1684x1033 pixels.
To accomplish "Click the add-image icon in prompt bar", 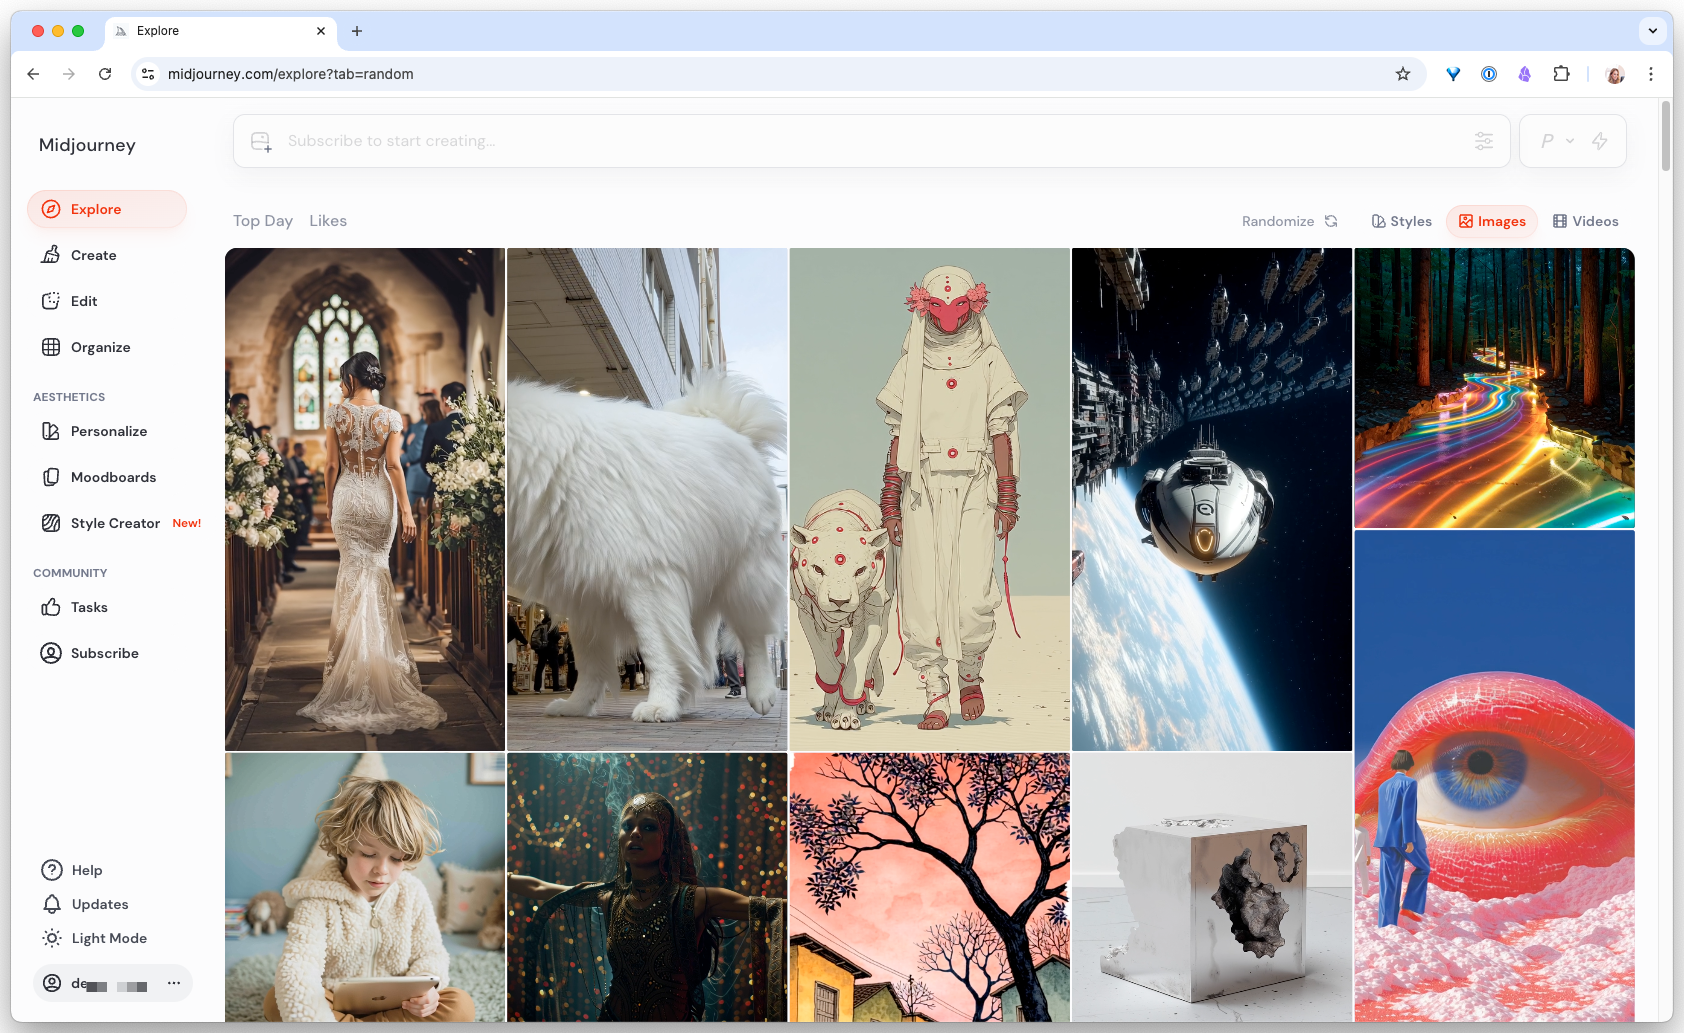I will (x=261, y=141).
